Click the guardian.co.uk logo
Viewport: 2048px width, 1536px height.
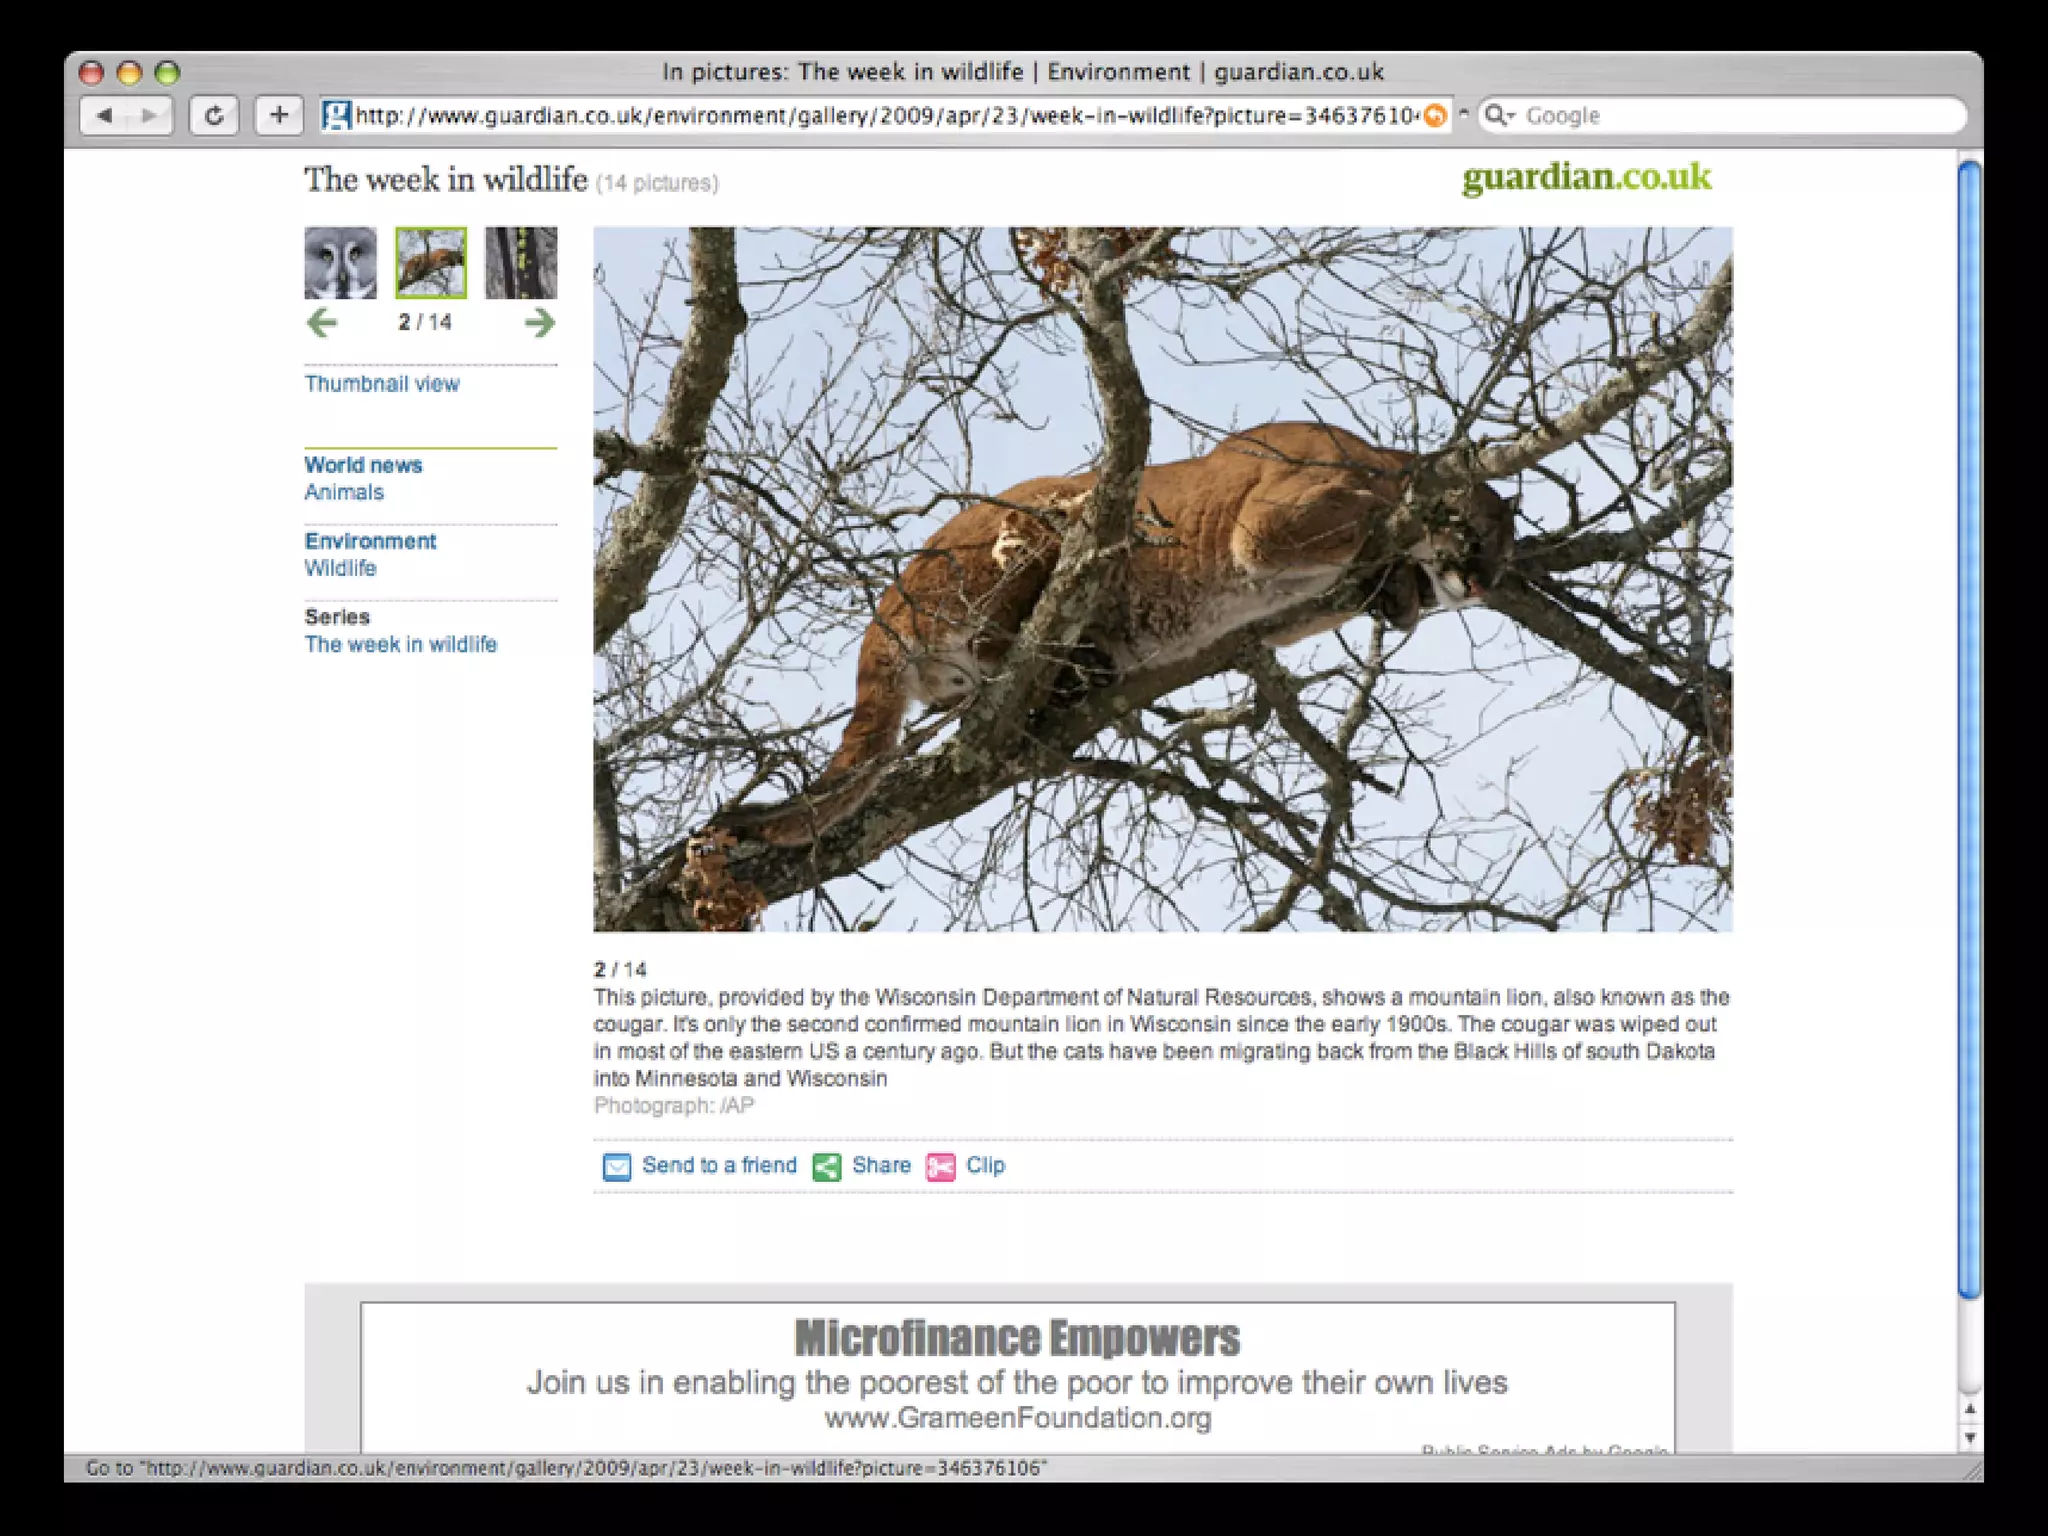pyautogui.click(x=1586, y=178)
